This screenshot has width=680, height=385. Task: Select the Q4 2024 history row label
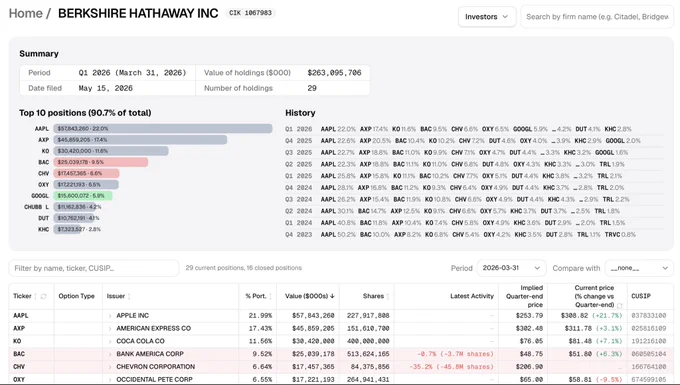click(298, 188)
